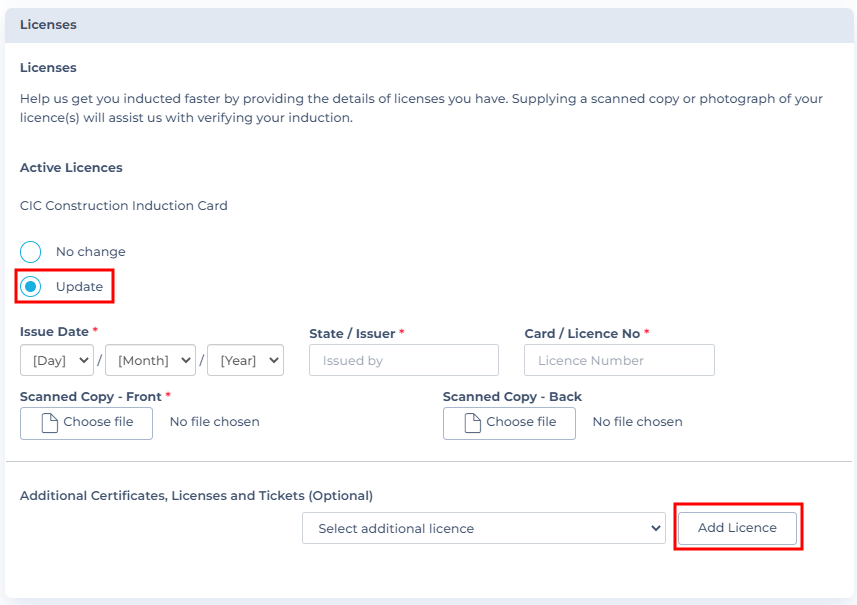The height and width of the screenshot is (605, 857).
Task: Open the Issue Date [Day] dropdown
Action: point(57,360)
